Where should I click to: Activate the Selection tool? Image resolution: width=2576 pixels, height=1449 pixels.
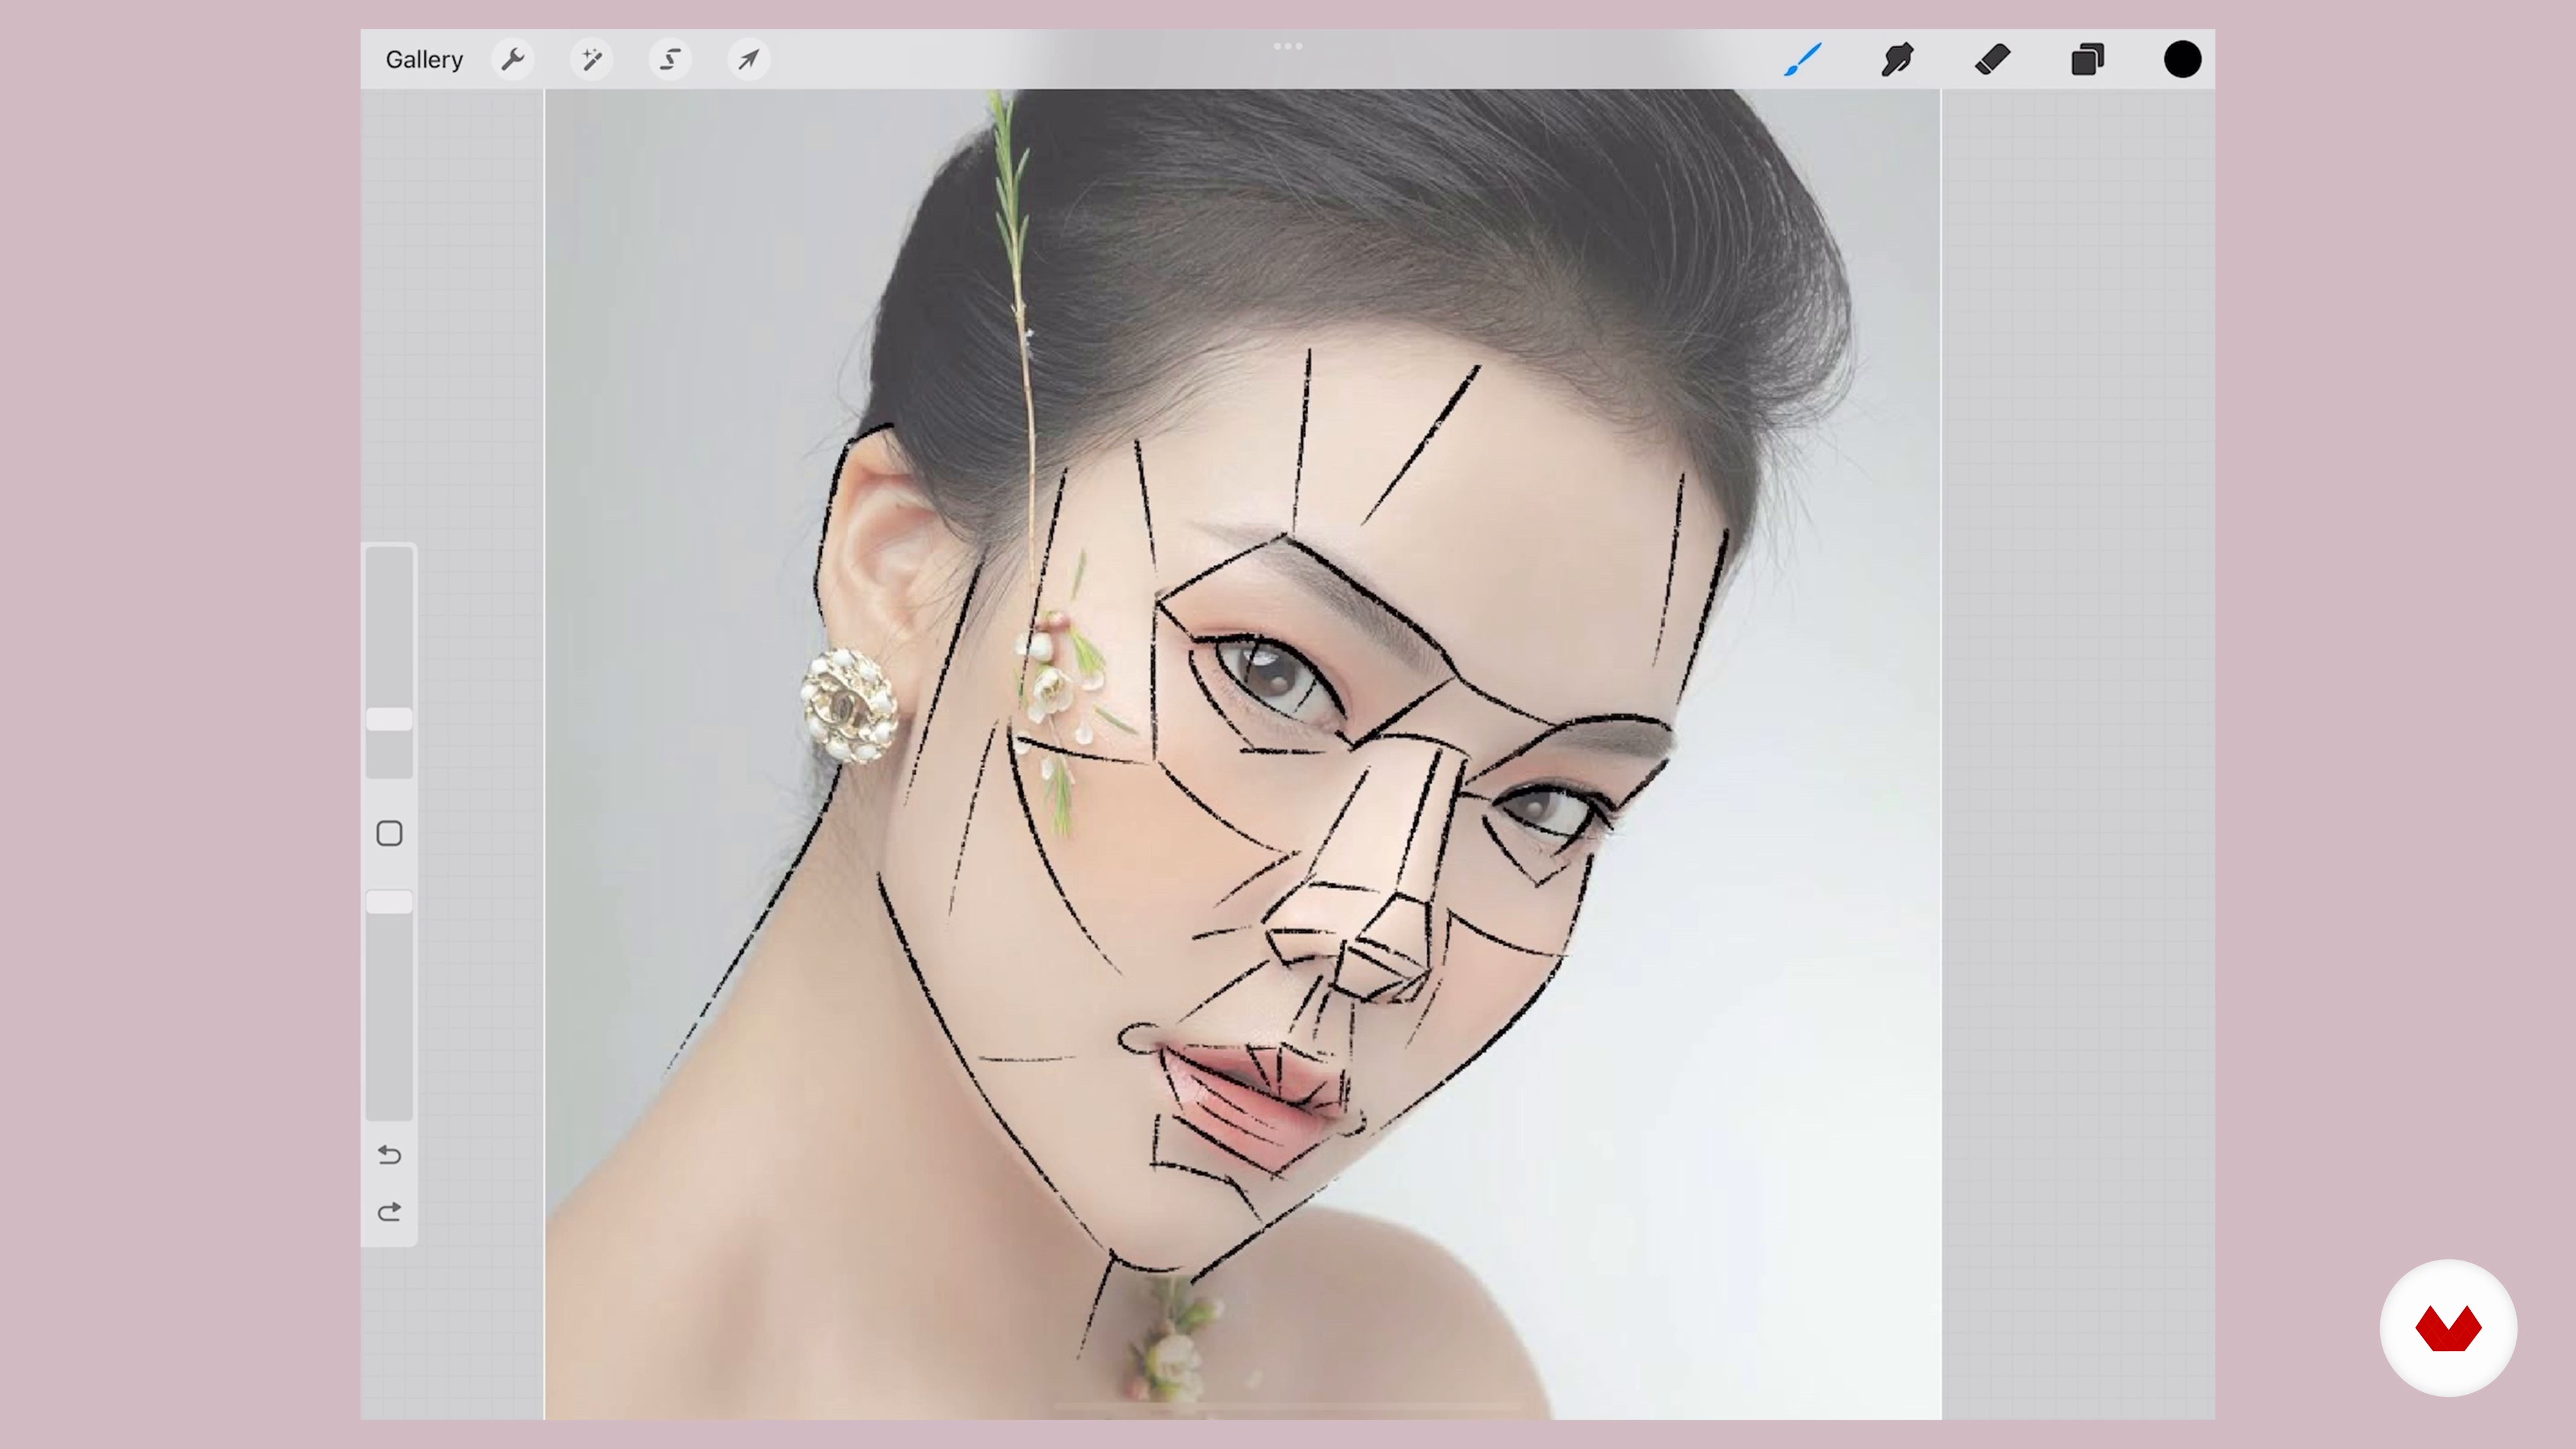tap(670, 60)
